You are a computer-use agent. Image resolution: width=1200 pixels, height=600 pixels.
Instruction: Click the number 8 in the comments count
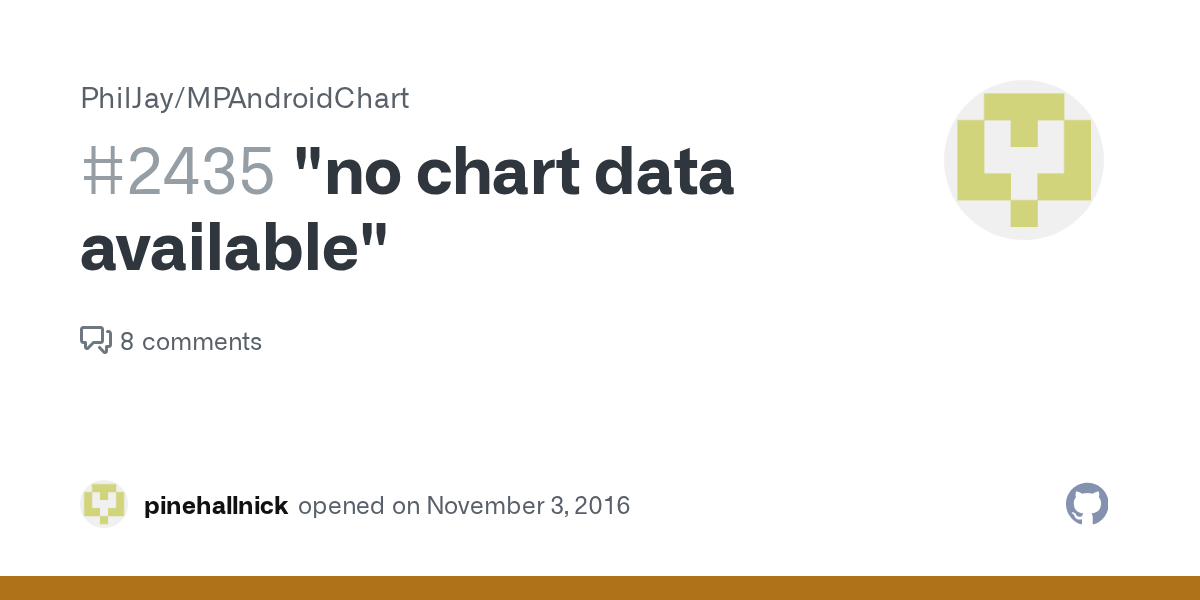pyautogui.click(x=127, y=342)
